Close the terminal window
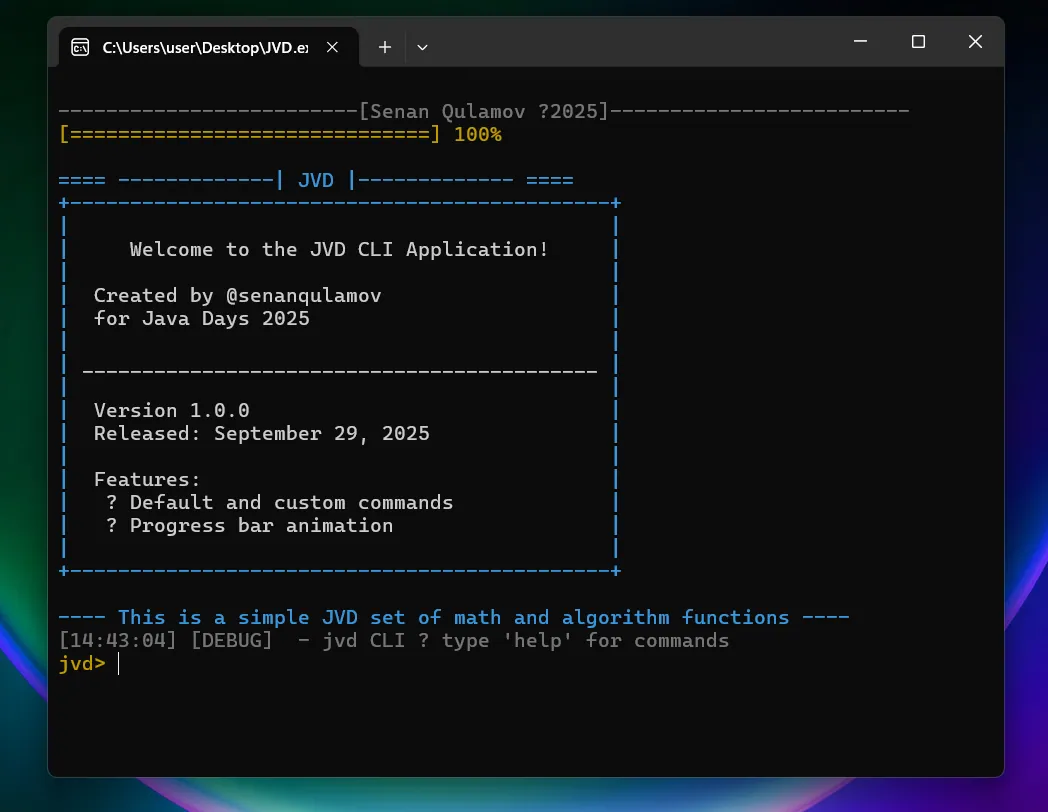1048x812 pixels. pos(975,41)
